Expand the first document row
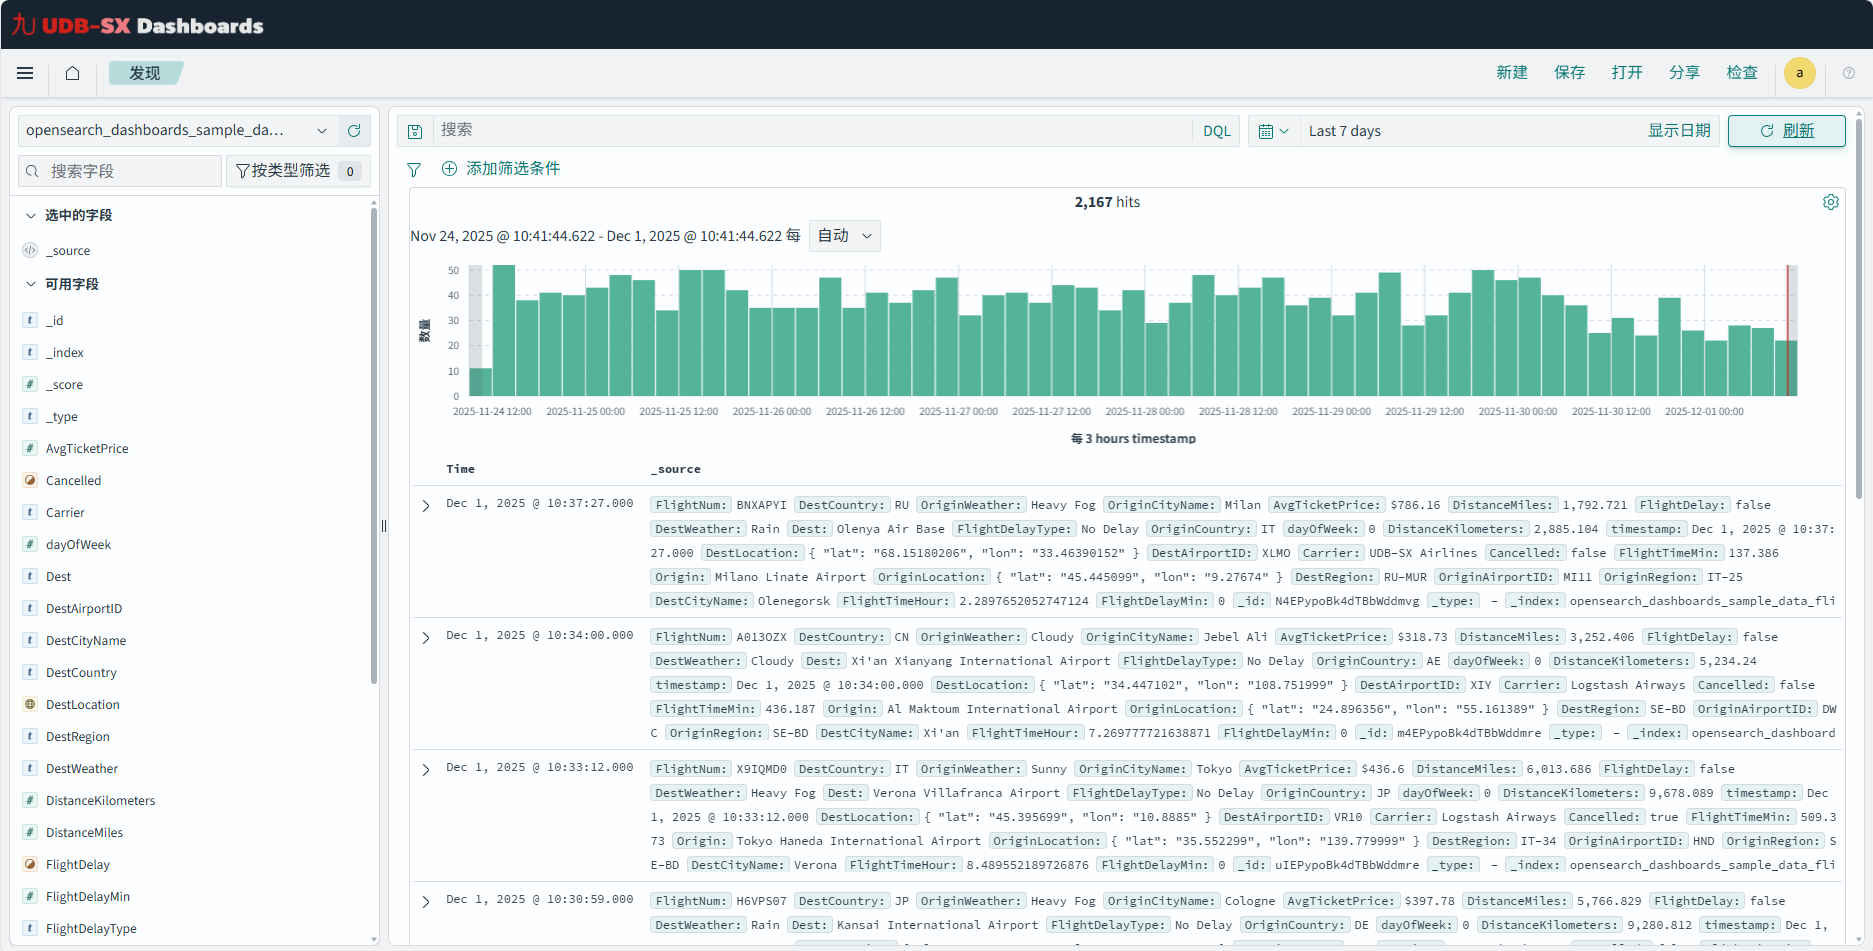 pyautogui.click(x=426, y=505)
